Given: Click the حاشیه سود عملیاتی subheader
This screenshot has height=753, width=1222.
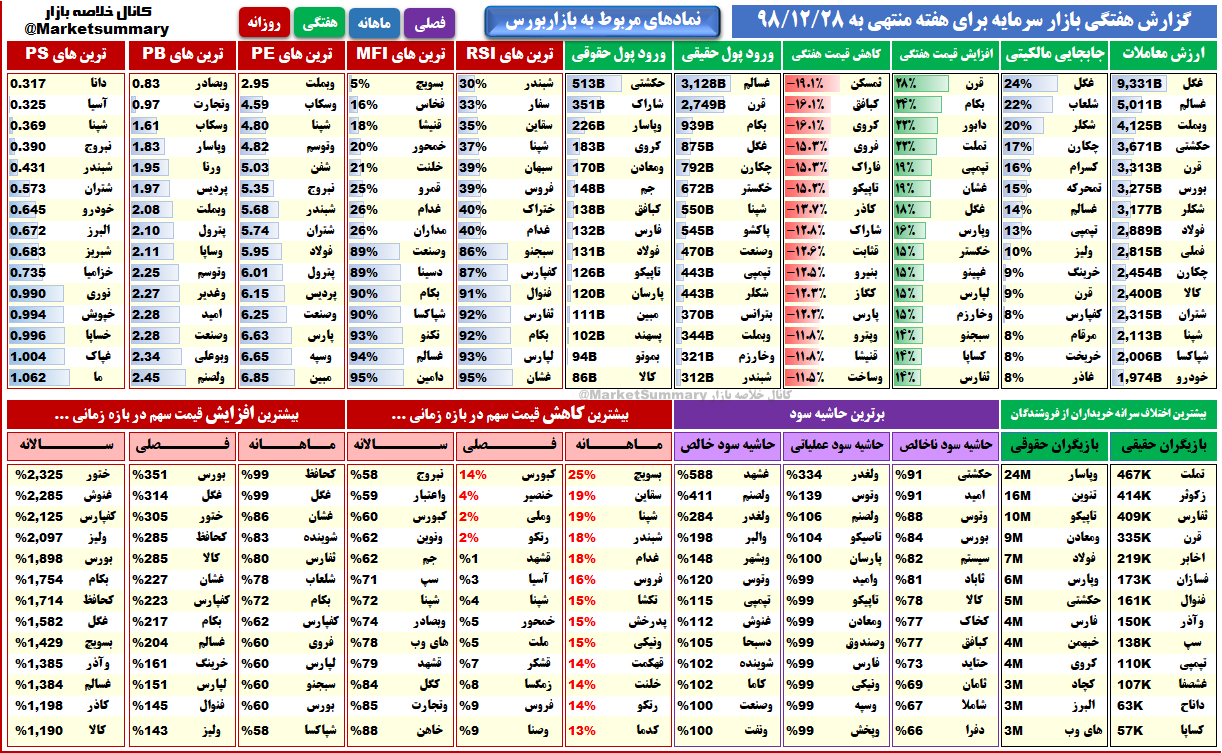Looking at the screenshot, I should click(835, 444).
